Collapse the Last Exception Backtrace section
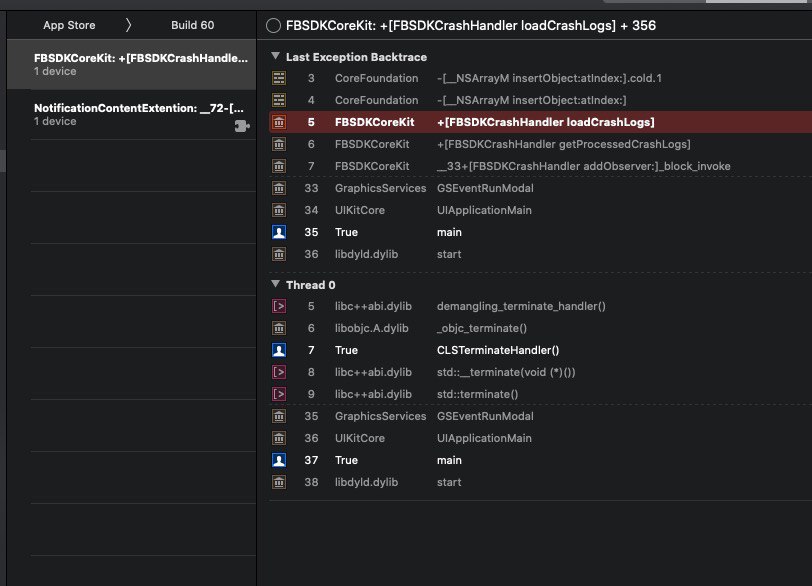 pyautogui.click(x=276, y=56)
